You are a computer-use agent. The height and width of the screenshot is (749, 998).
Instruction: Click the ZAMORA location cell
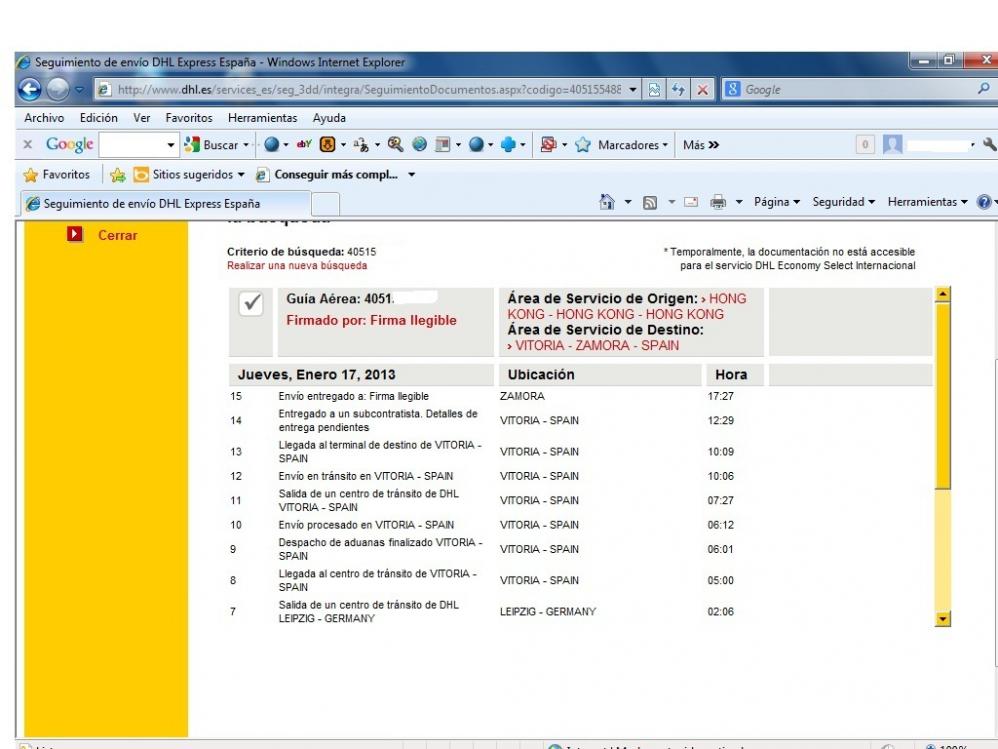tap(522, 396)
